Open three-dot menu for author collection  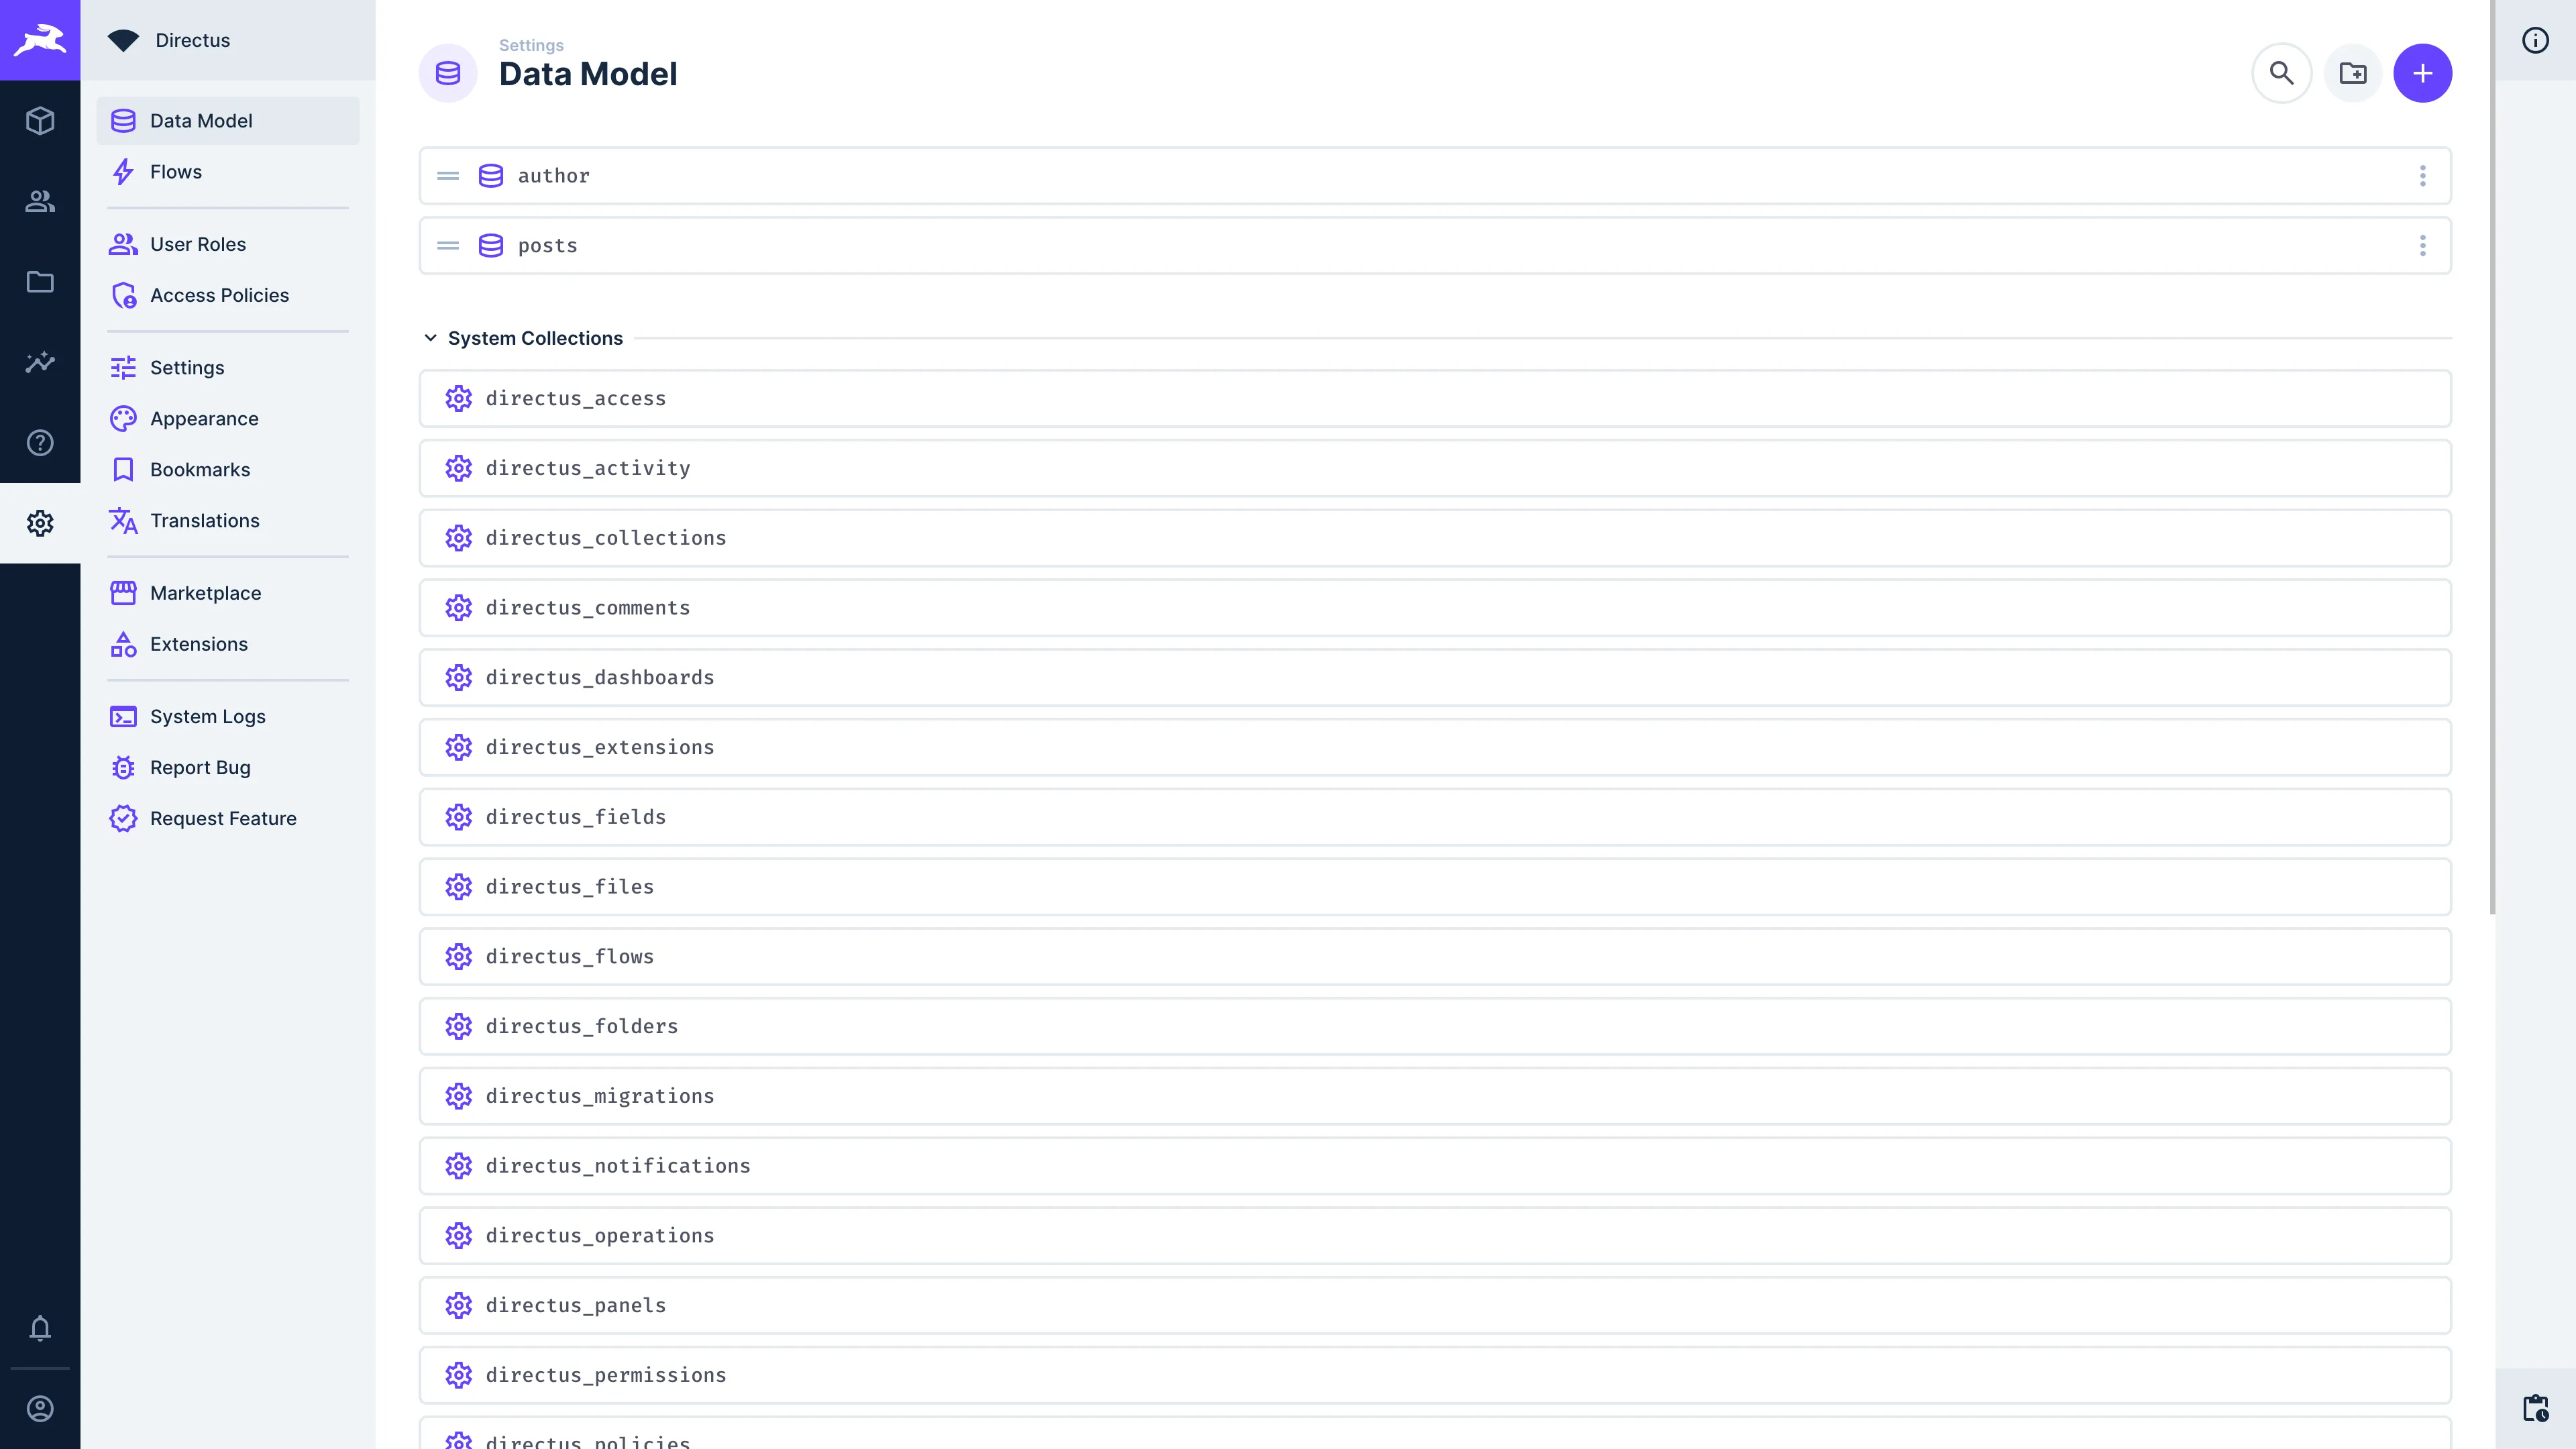tap(2422, 175)
